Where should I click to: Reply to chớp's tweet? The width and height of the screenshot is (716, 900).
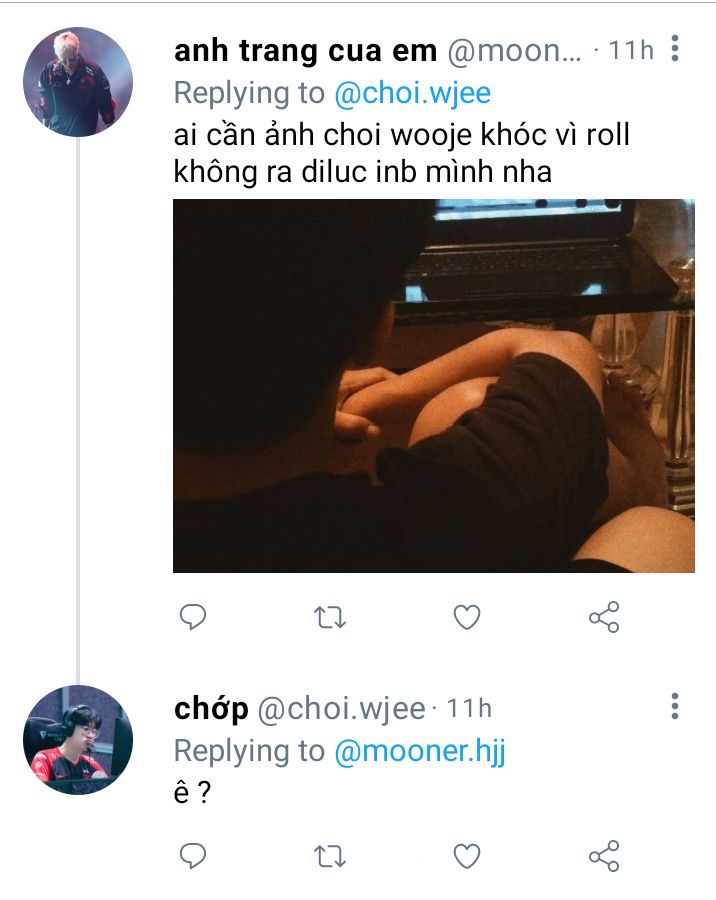(192, 856)
